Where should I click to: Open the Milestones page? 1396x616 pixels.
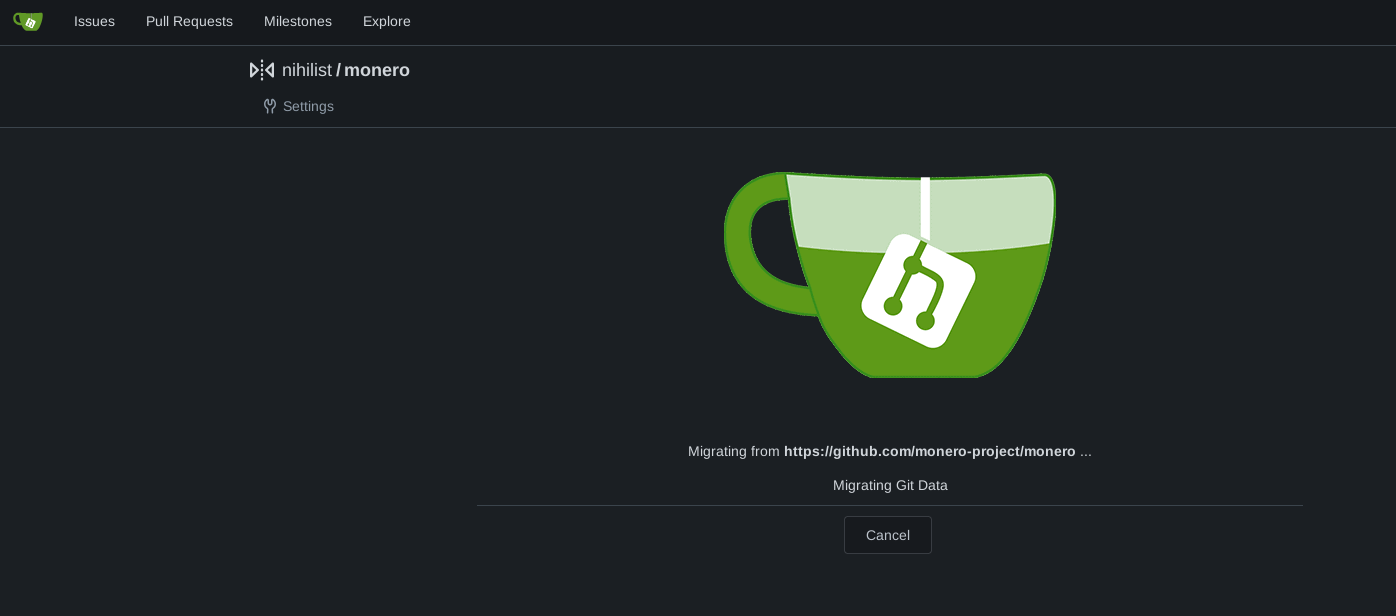(298, 21)
